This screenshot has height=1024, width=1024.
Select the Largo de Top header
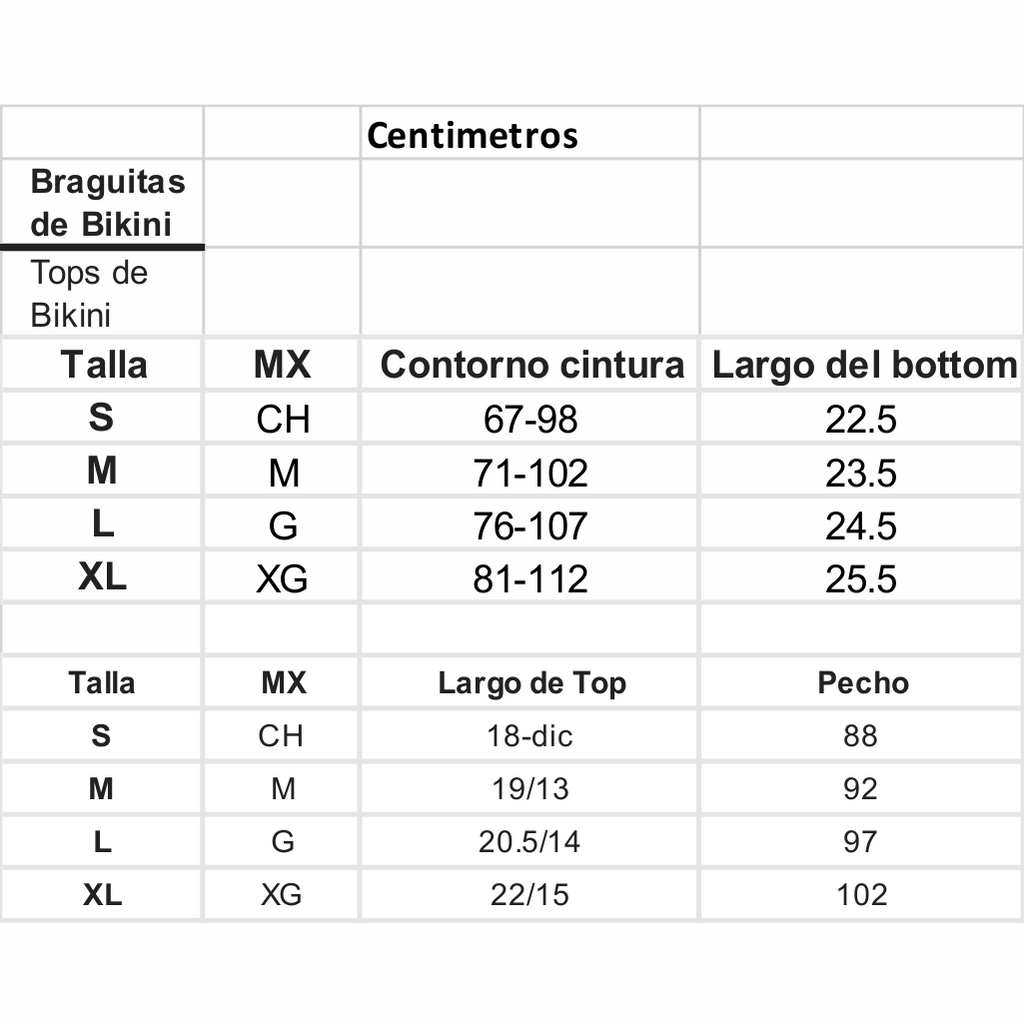click(x=530, y=683)
